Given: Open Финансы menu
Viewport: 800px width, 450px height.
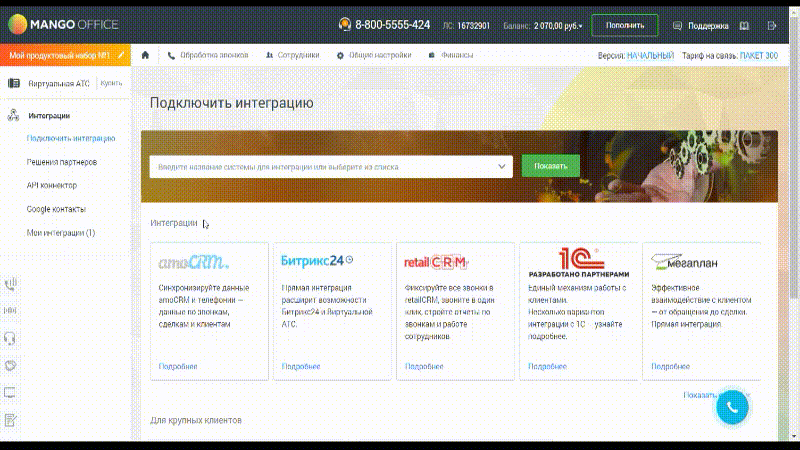Looking at the screenshot, I should [451, 55].
